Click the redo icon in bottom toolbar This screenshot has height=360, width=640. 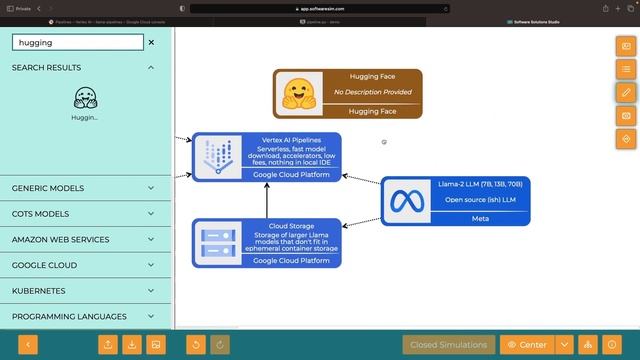point(220,345)
